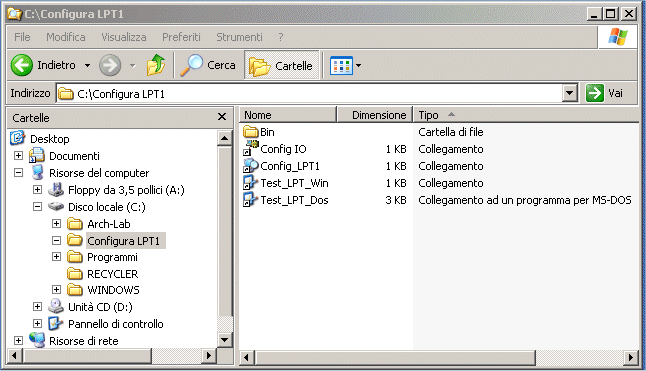Viewport: 646px width, 371px height.
Task: Sort by the Dimensione column header
Action: 375,115
